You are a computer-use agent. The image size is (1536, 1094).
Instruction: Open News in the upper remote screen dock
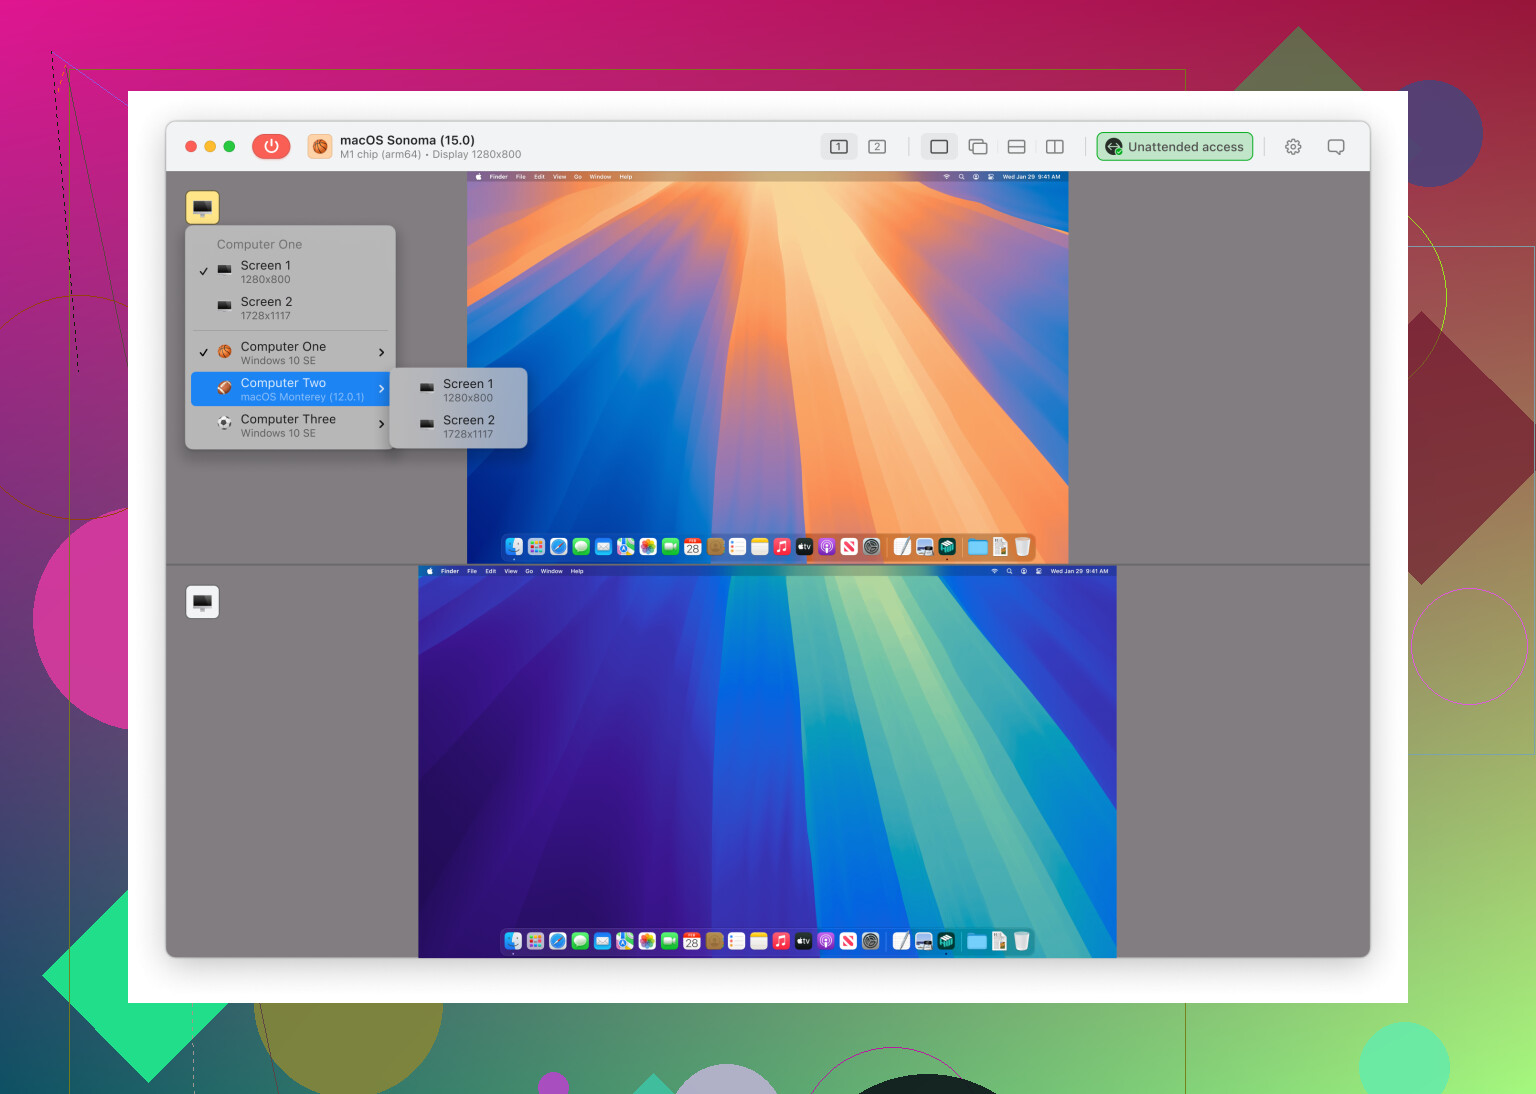(x=849, y=546)
